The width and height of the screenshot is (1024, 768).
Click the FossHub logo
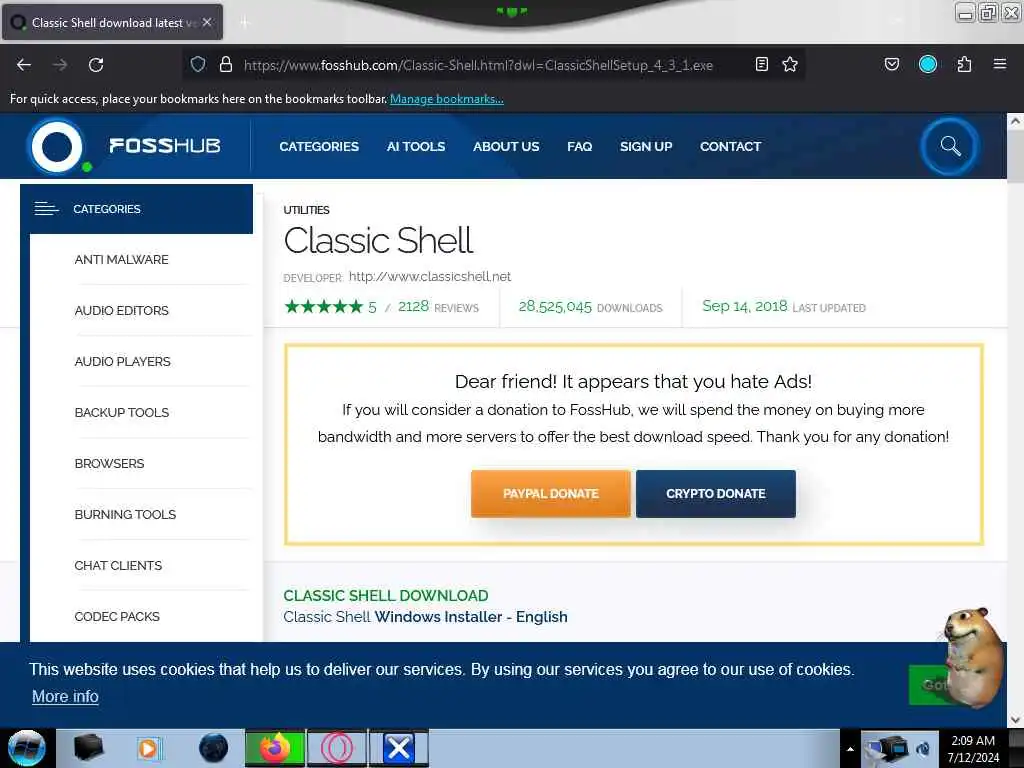point(124,146)
